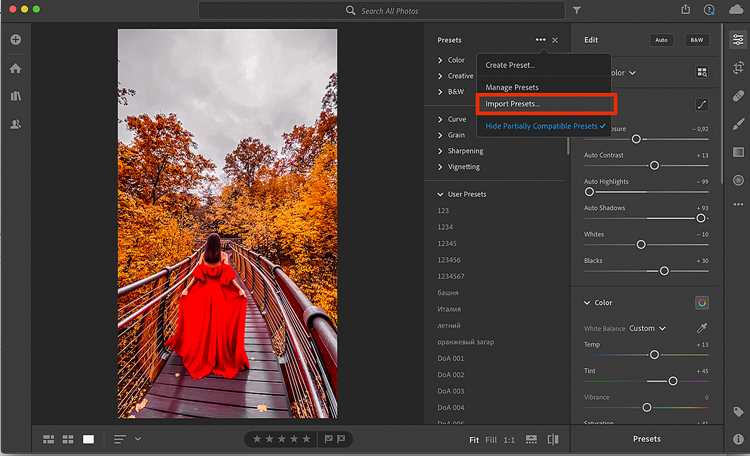
Task: Click the Tint slider handle
Action: tap(673, 381)
